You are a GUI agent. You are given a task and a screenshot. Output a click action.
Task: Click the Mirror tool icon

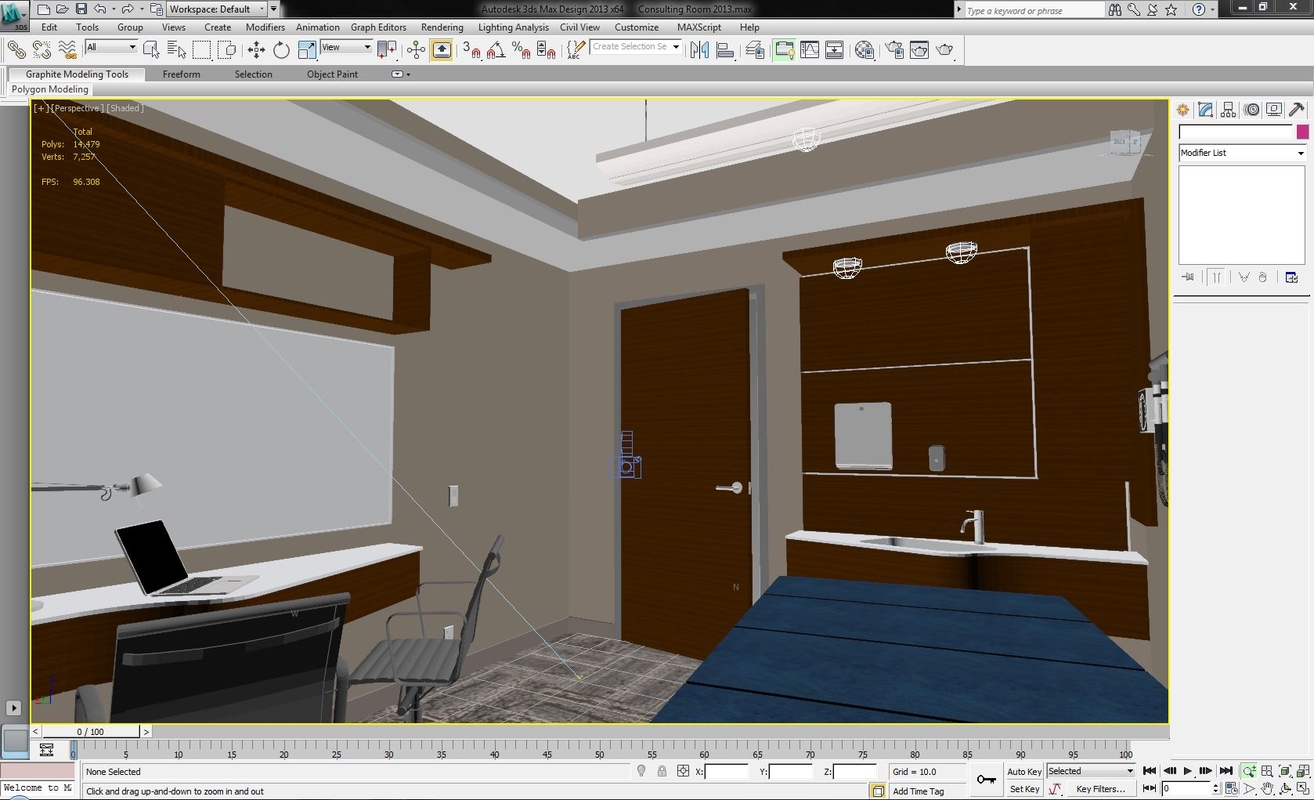[700, 49]
